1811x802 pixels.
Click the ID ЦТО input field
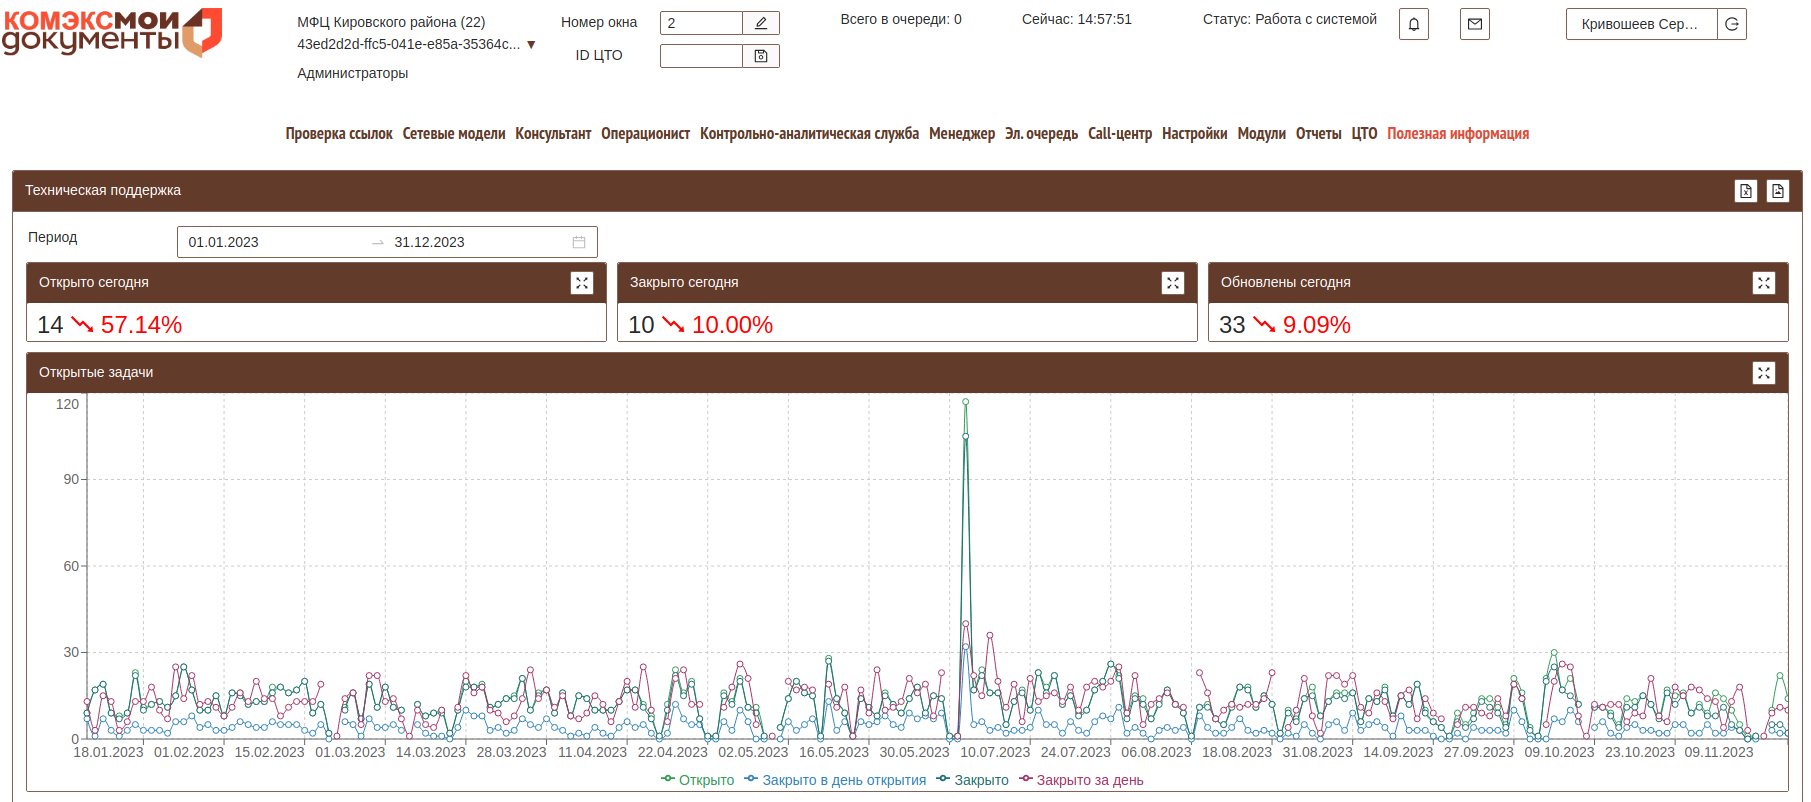pos(701,56)
